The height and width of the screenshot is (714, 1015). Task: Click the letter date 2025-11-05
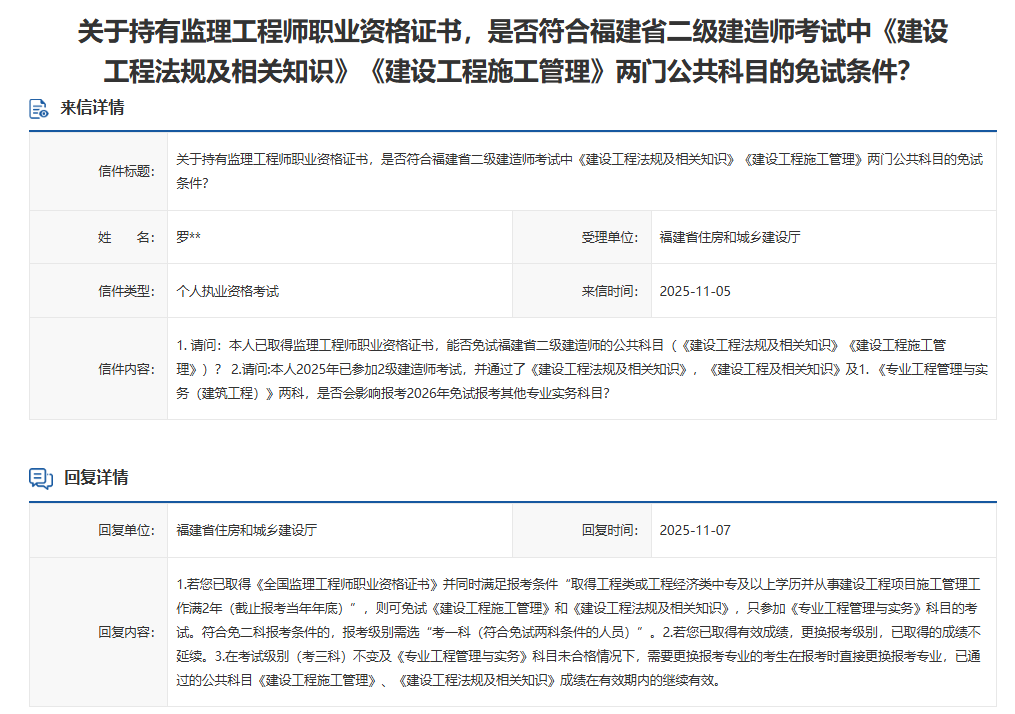click(695, 291)
